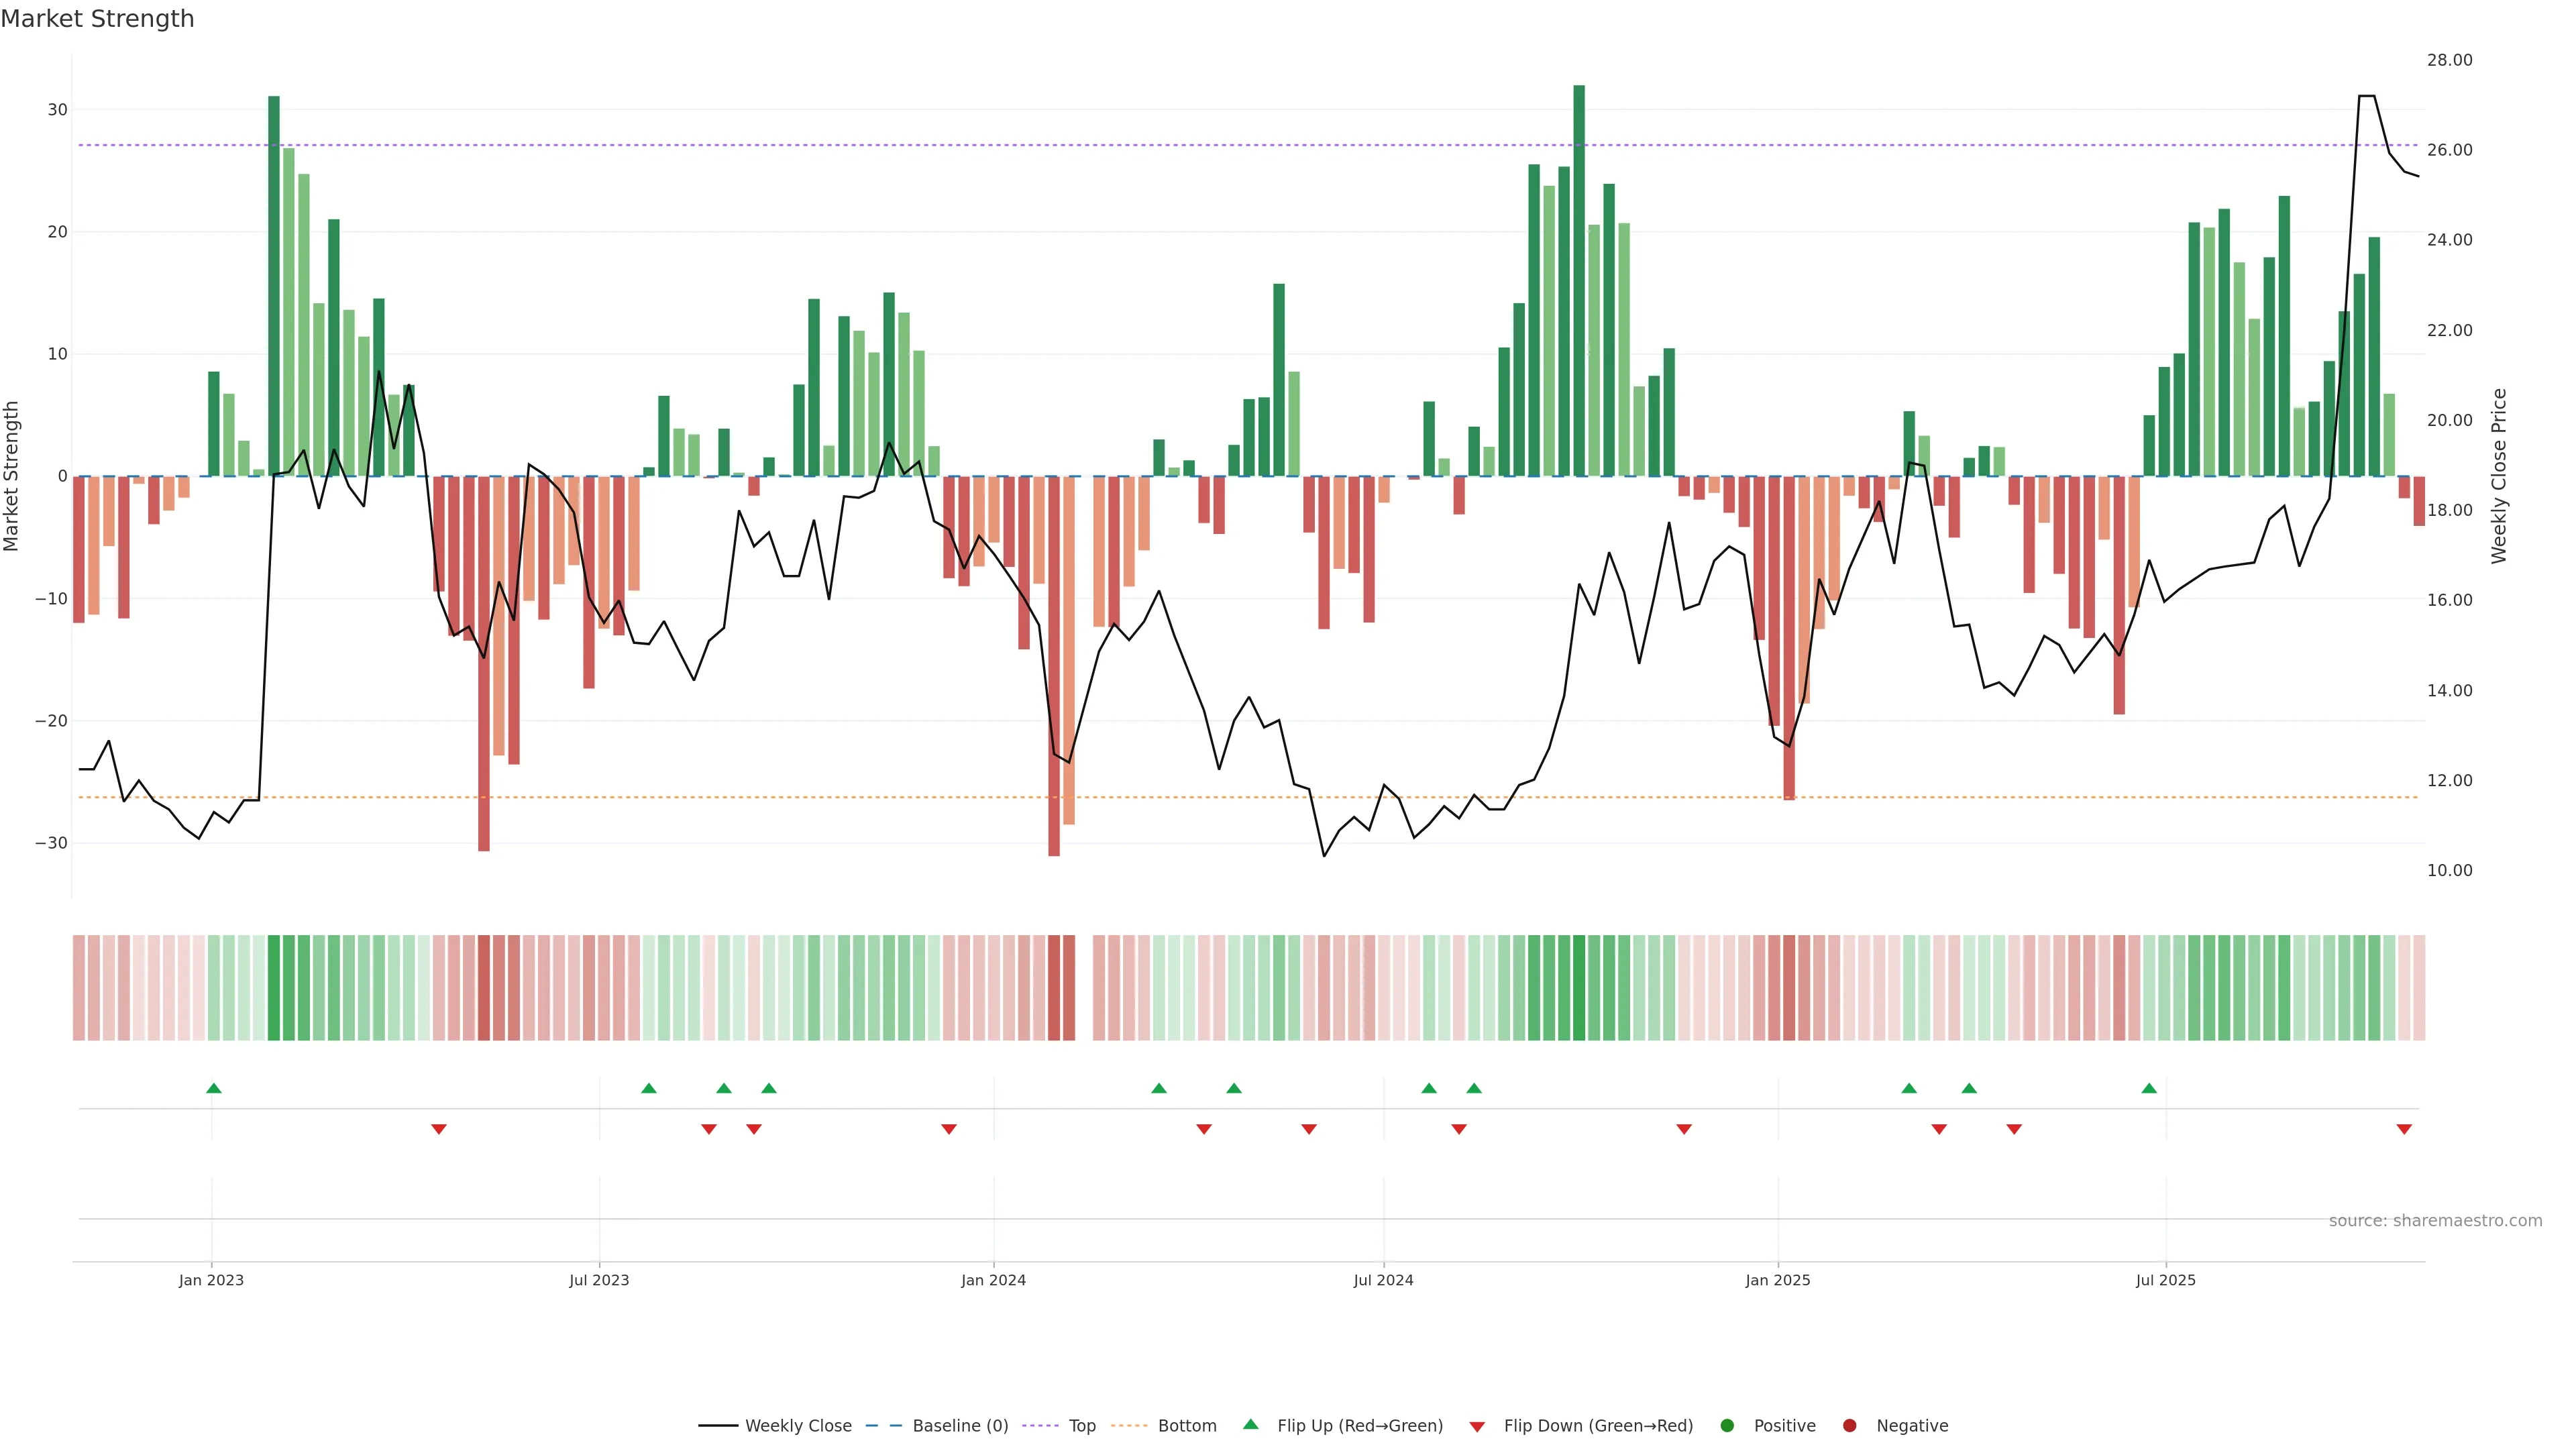Click the Flip Up green triangle legend icon
Image resolution: width=2576 pixels, height=1449 pixels.
[x=1250, y=1425]
